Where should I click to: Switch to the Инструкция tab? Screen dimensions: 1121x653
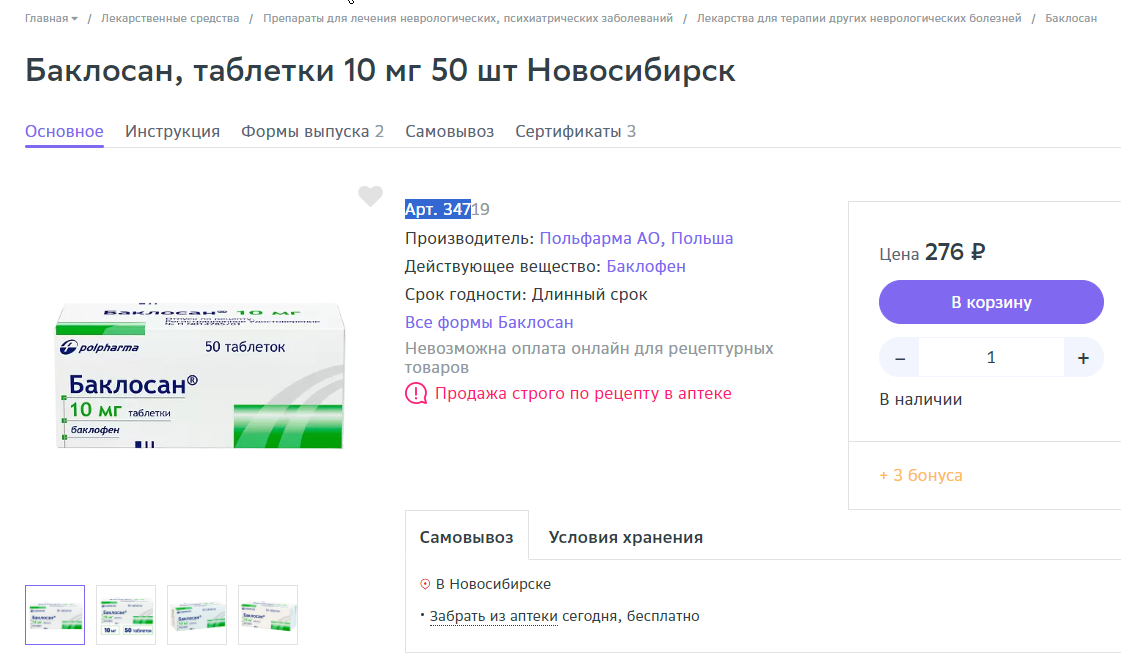[172, 132]
